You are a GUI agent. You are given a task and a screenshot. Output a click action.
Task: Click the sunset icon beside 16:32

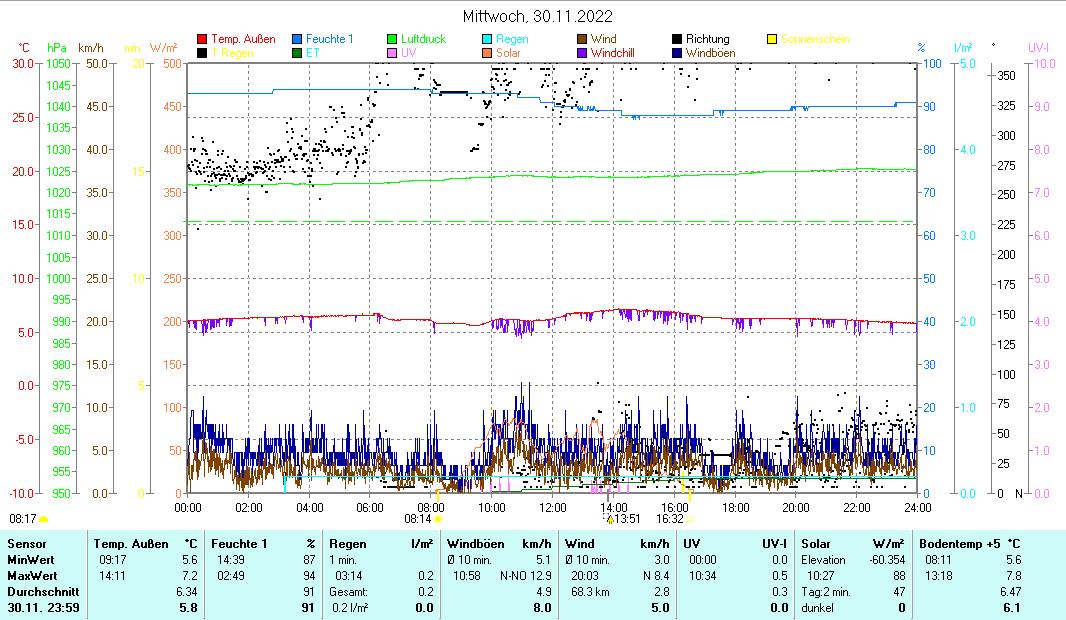(690, 519)
